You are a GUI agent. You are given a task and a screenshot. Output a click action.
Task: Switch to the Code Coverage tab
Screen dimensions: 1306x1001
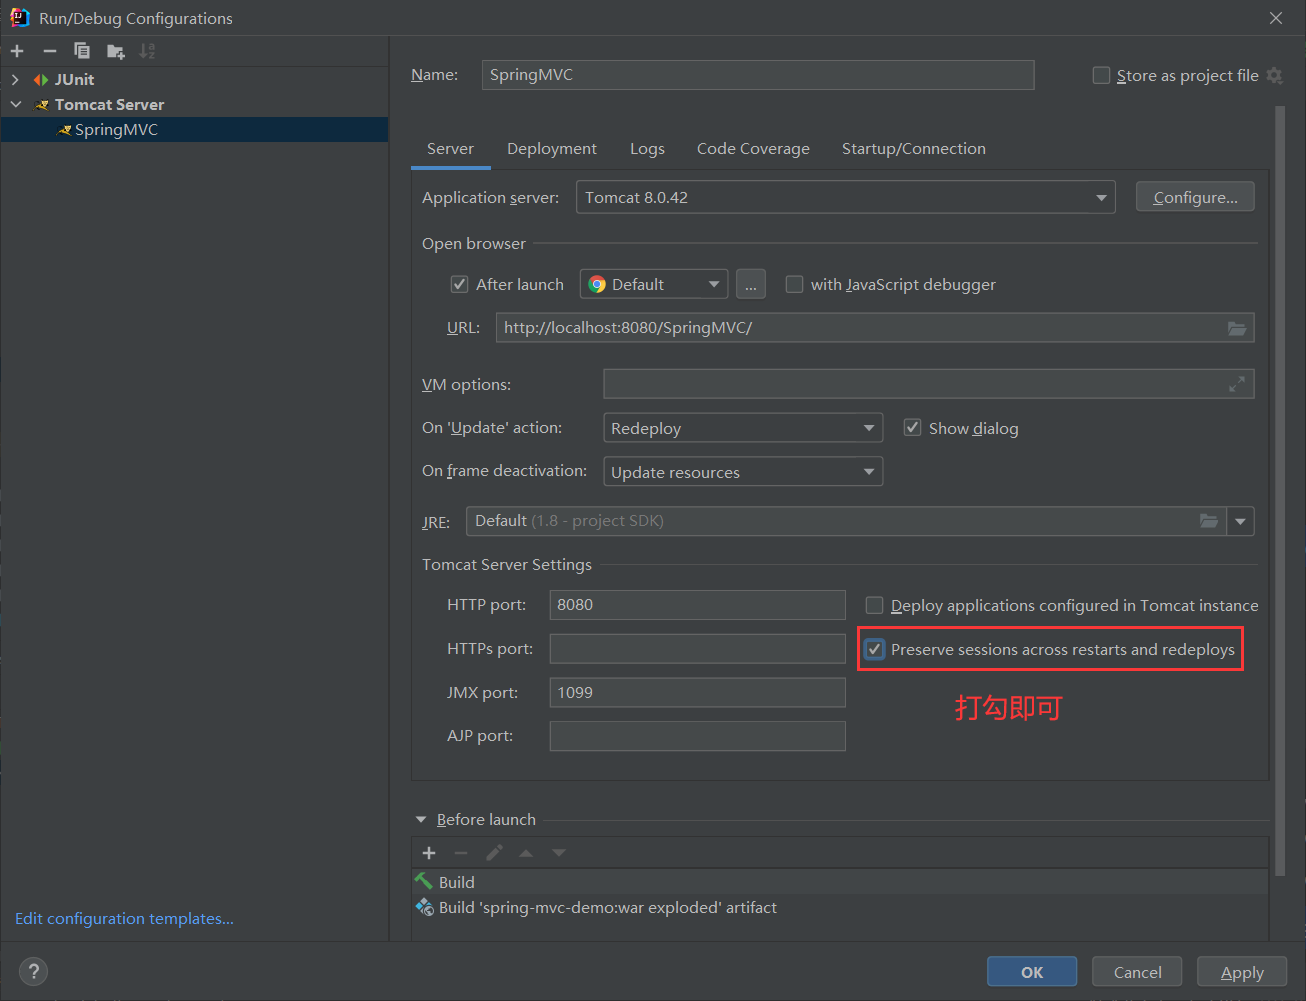coord(753,148)
